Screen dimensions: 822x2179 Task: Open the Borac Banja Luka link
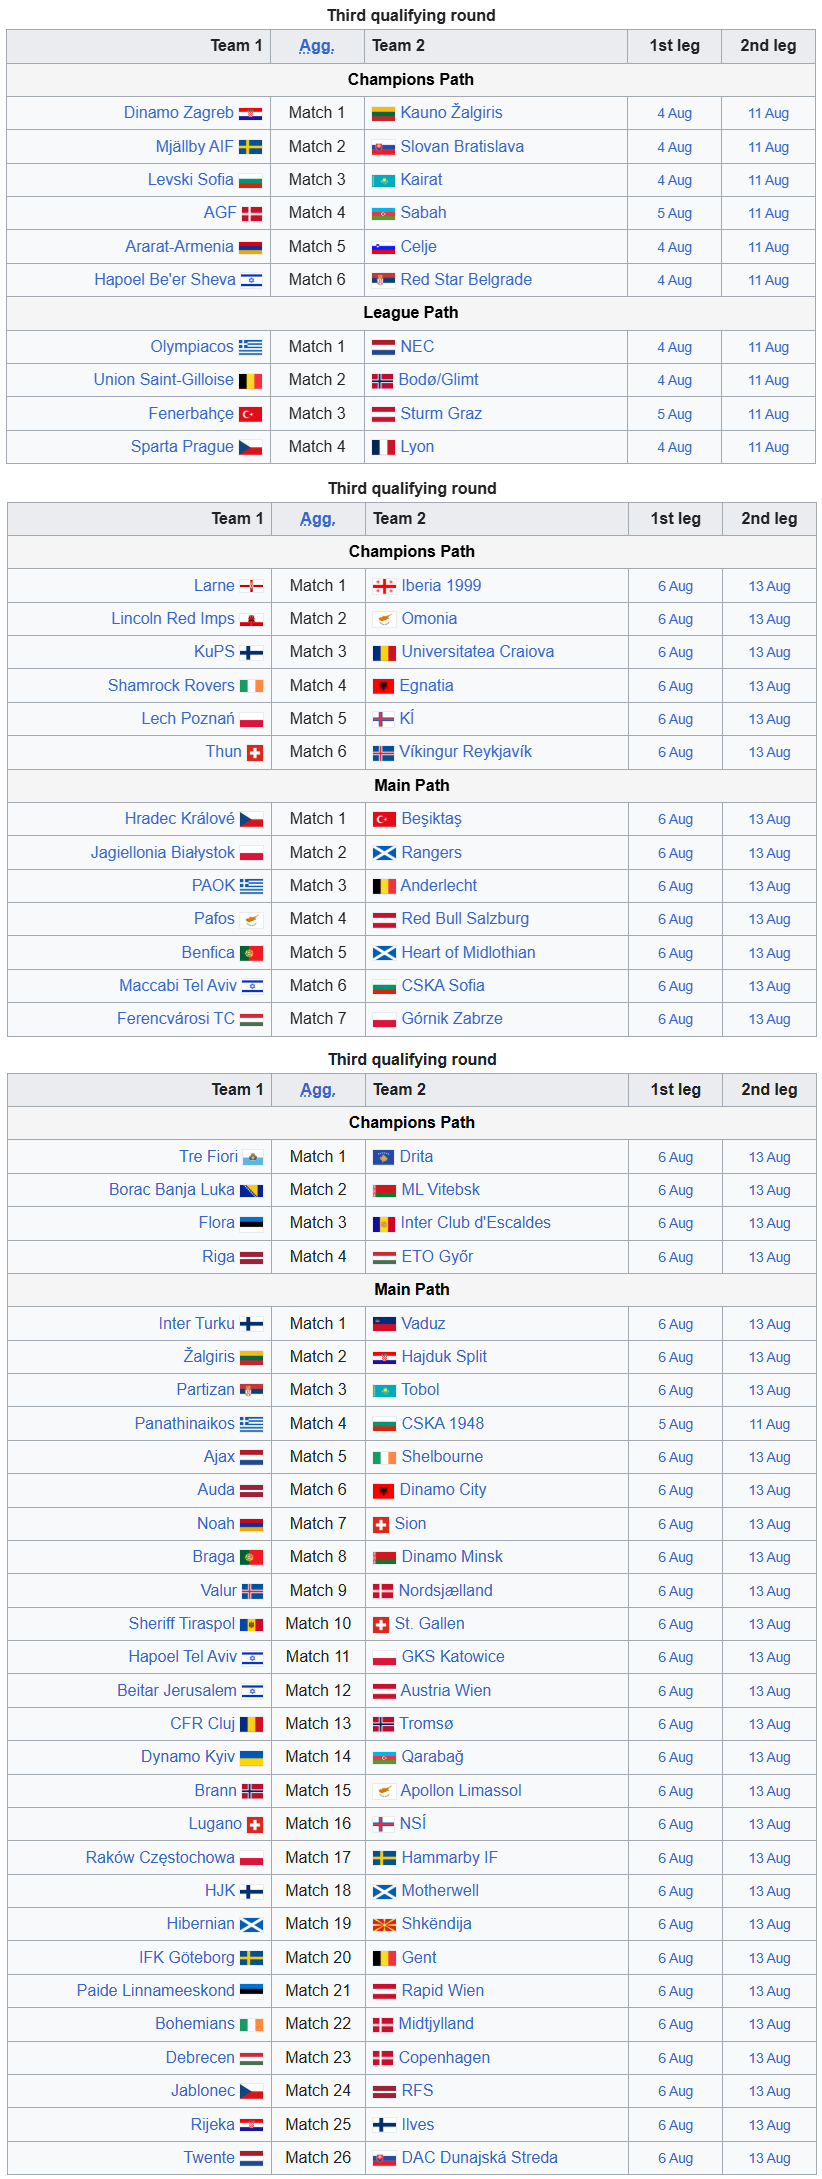(x=172, y=1190)
